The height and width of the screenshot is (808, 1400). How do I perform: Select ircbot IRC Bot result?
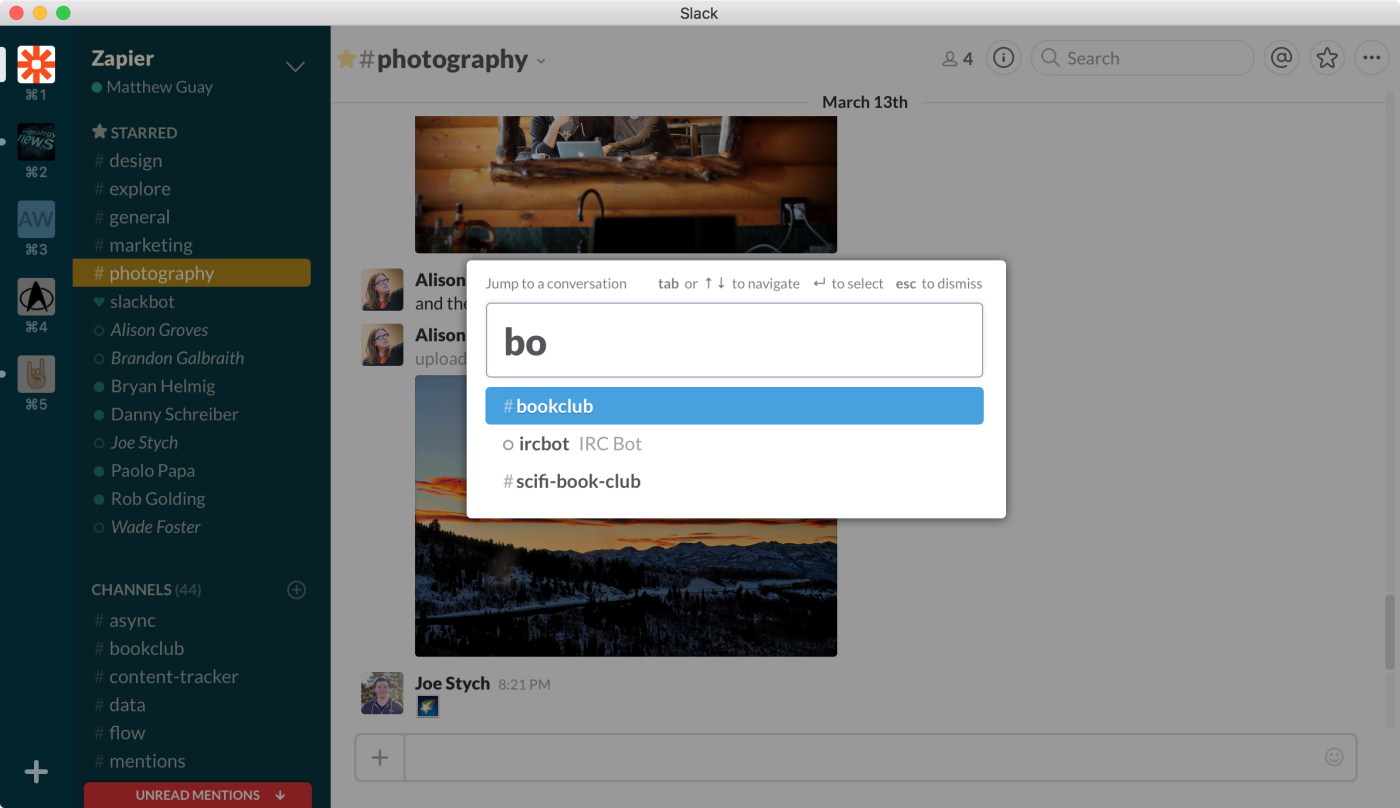pos(734,444)
